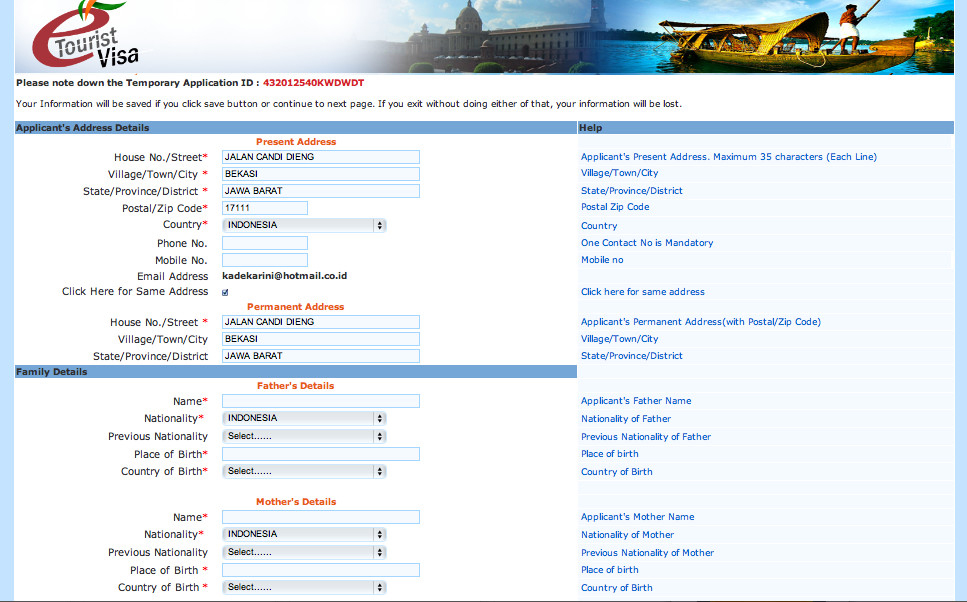Click the Mobile No. input field

point(264,260)
